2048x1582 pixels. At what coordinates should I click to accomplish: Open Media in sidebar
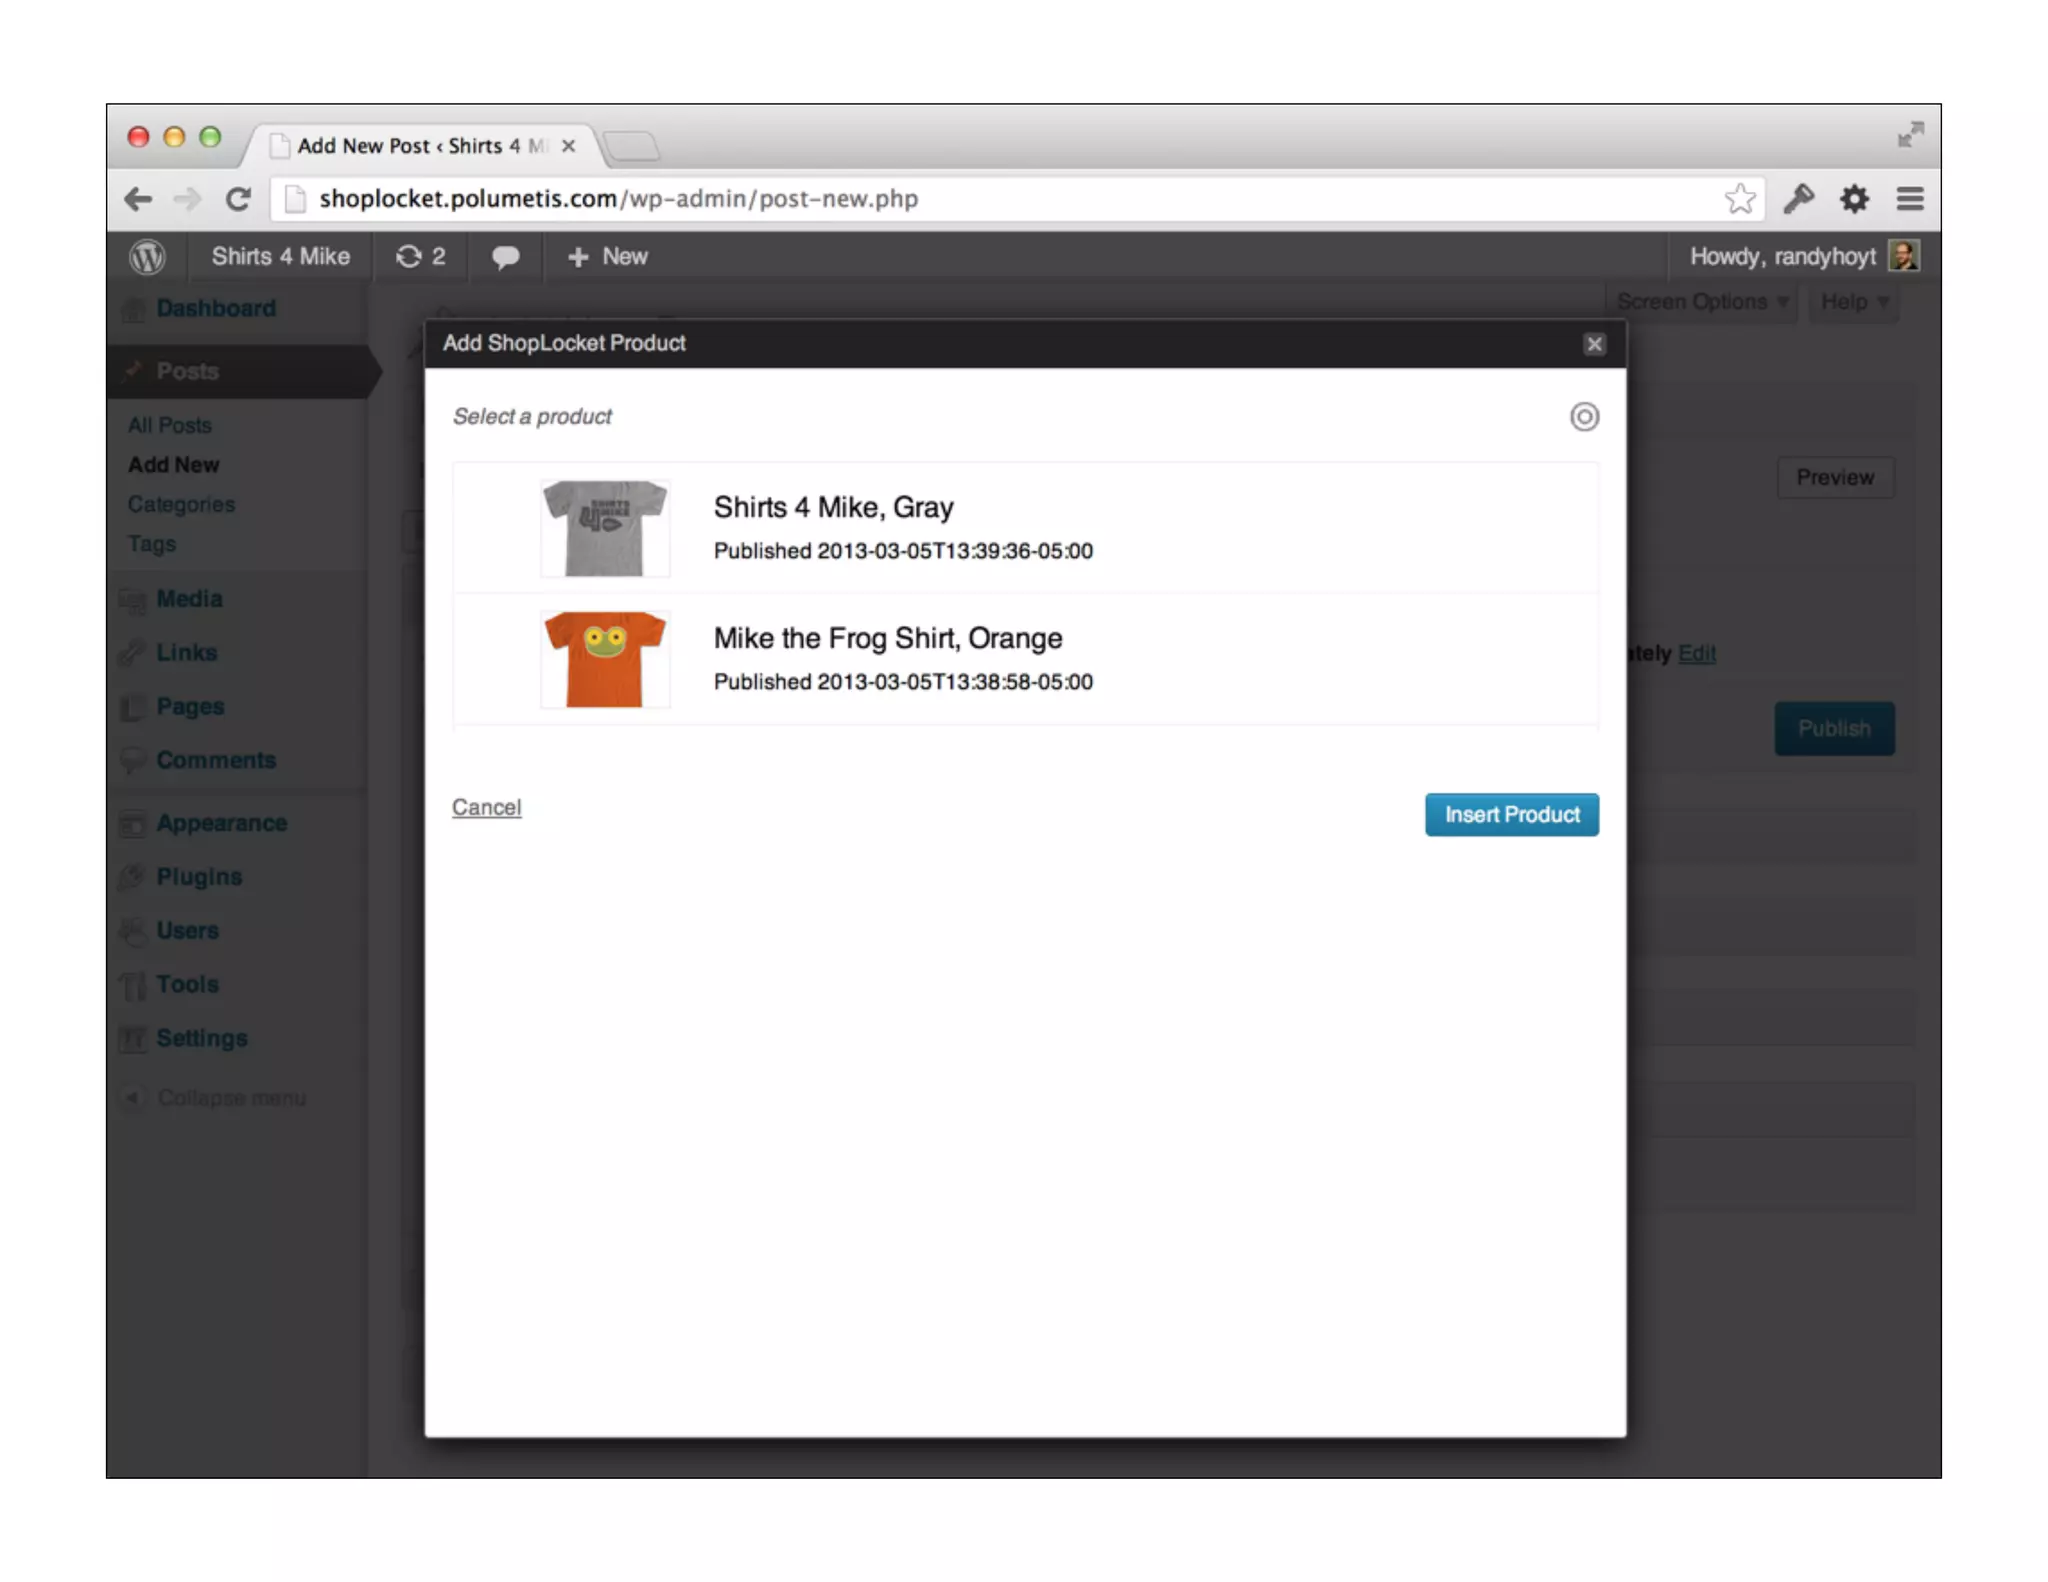coord(189,599)
